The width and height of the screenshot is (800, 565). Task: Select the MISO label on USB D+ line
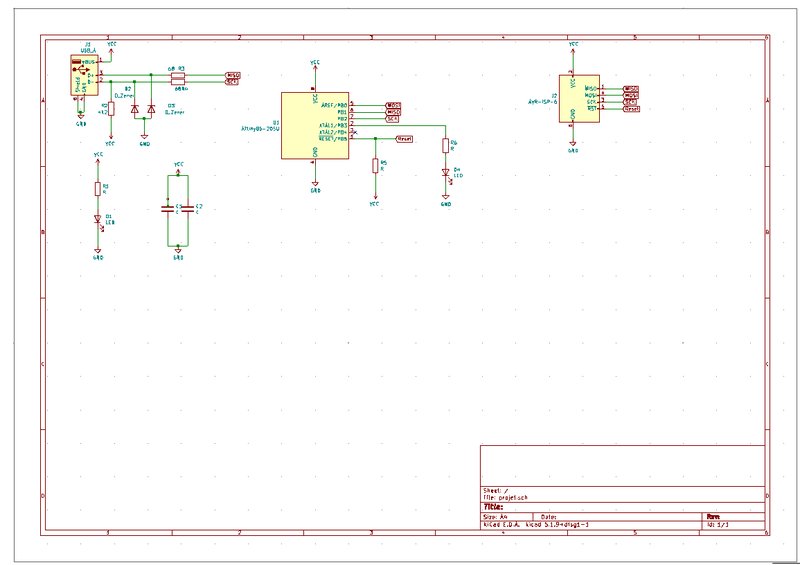[x=233, y=75]
